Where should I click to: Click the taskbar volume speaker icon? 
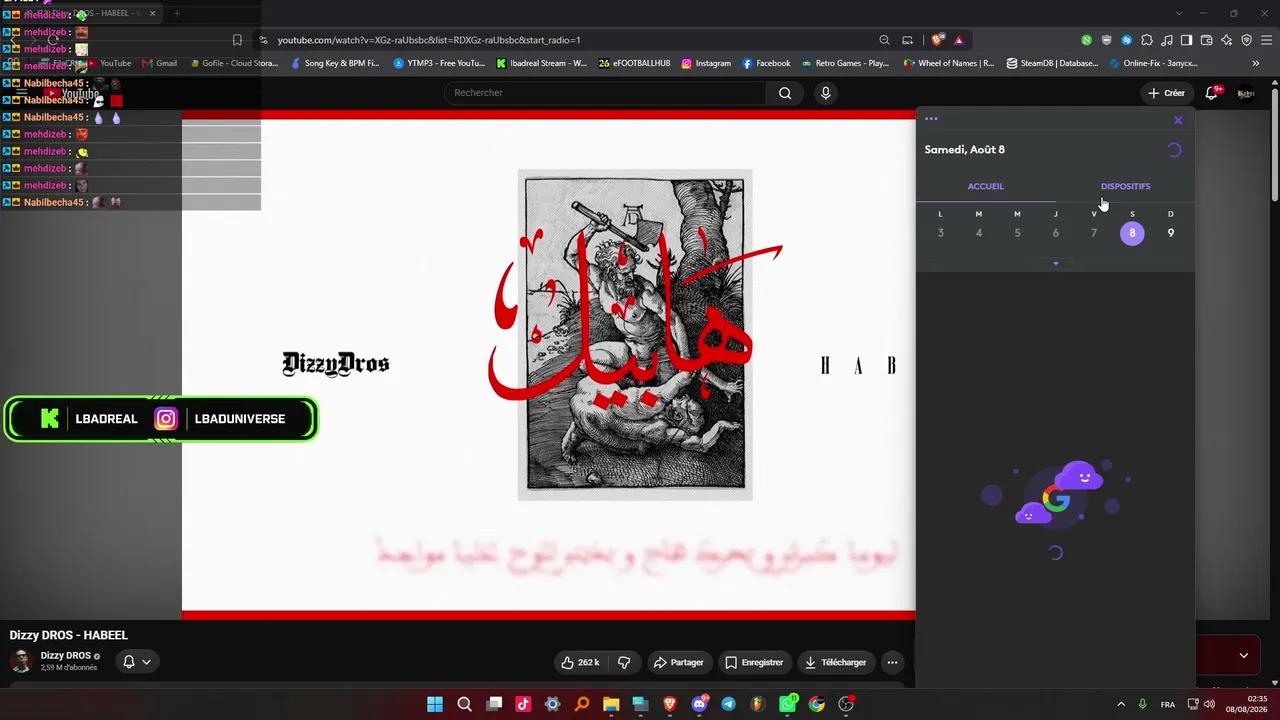click(x=1210, y=704)
